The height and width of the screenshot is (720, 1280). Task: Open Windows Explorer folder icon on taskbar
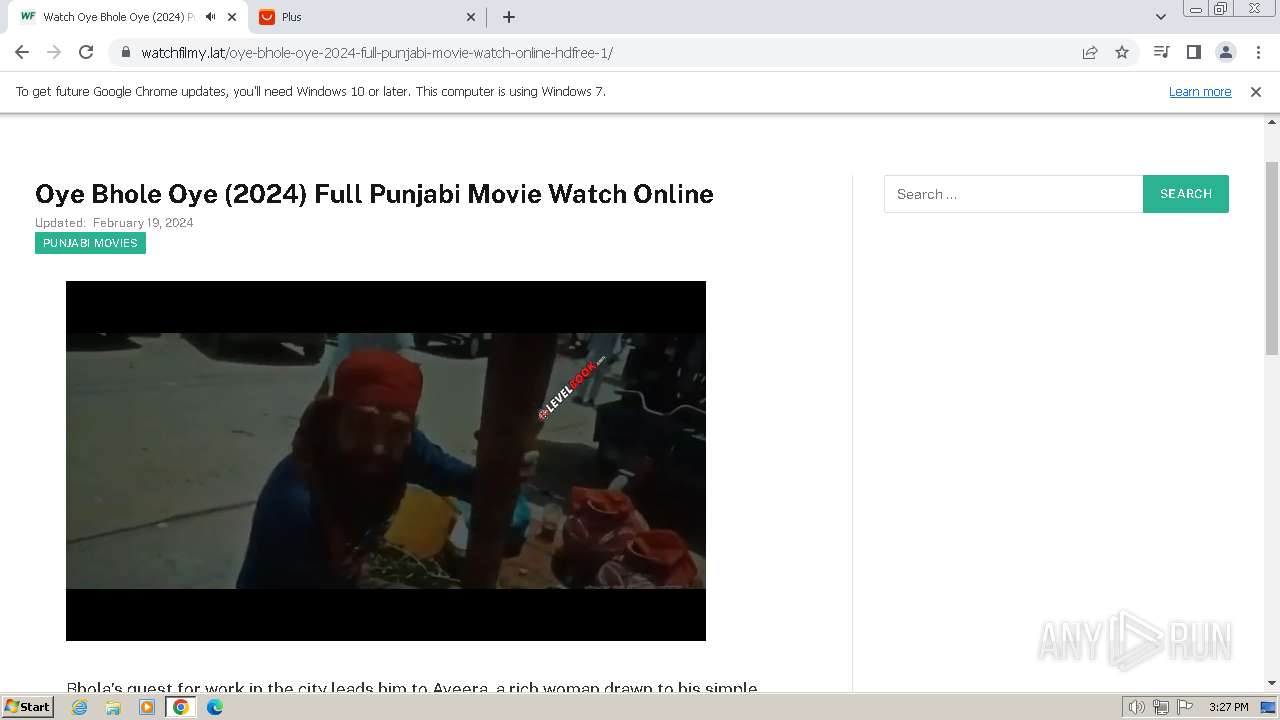point(113,707)
